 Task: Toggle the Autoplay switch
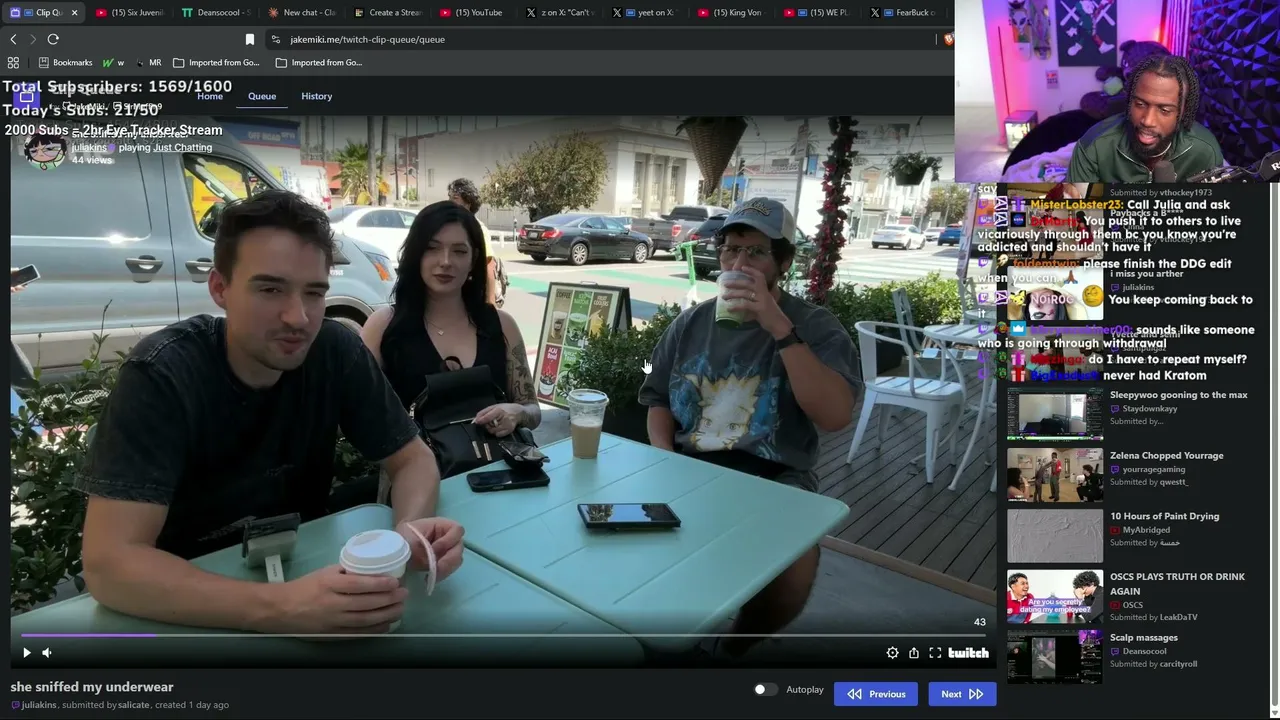(765, 690)
